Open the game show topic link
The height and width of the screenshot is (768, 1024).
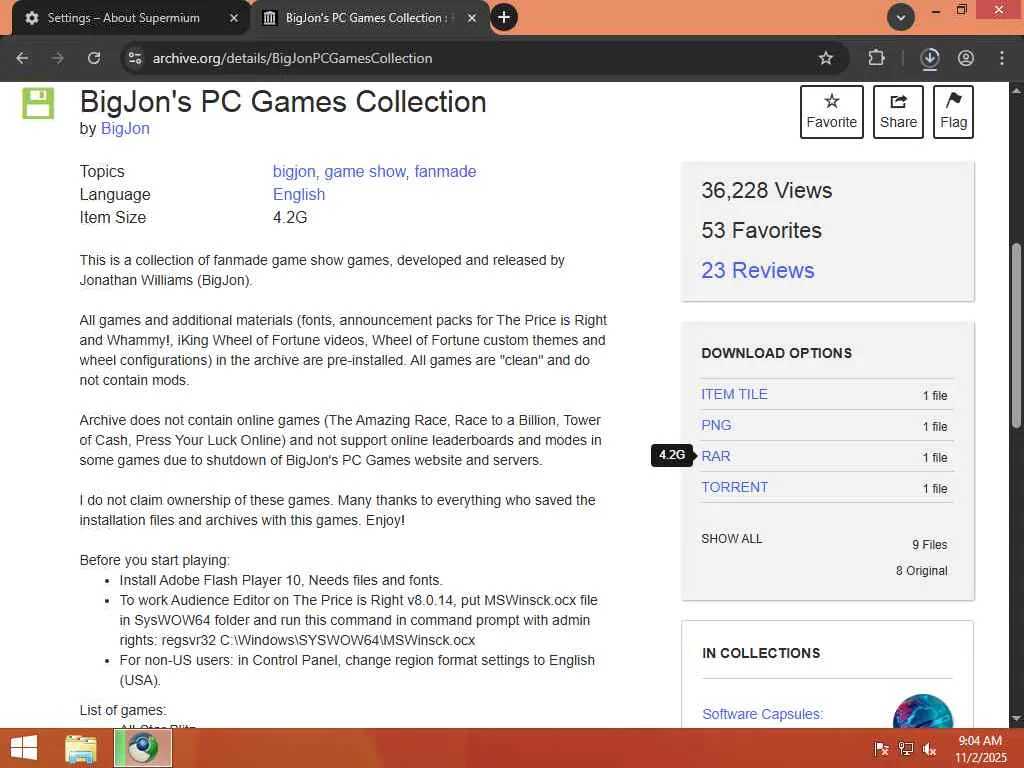[x=365, y=172]
